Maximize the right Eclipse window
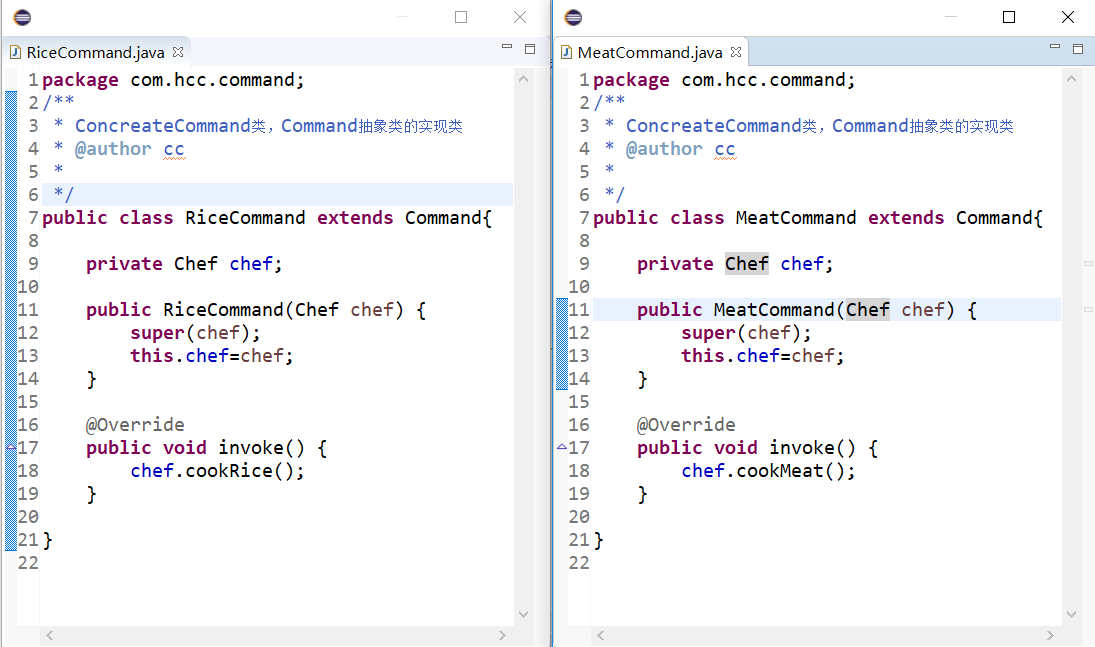 click(1009, 17)
